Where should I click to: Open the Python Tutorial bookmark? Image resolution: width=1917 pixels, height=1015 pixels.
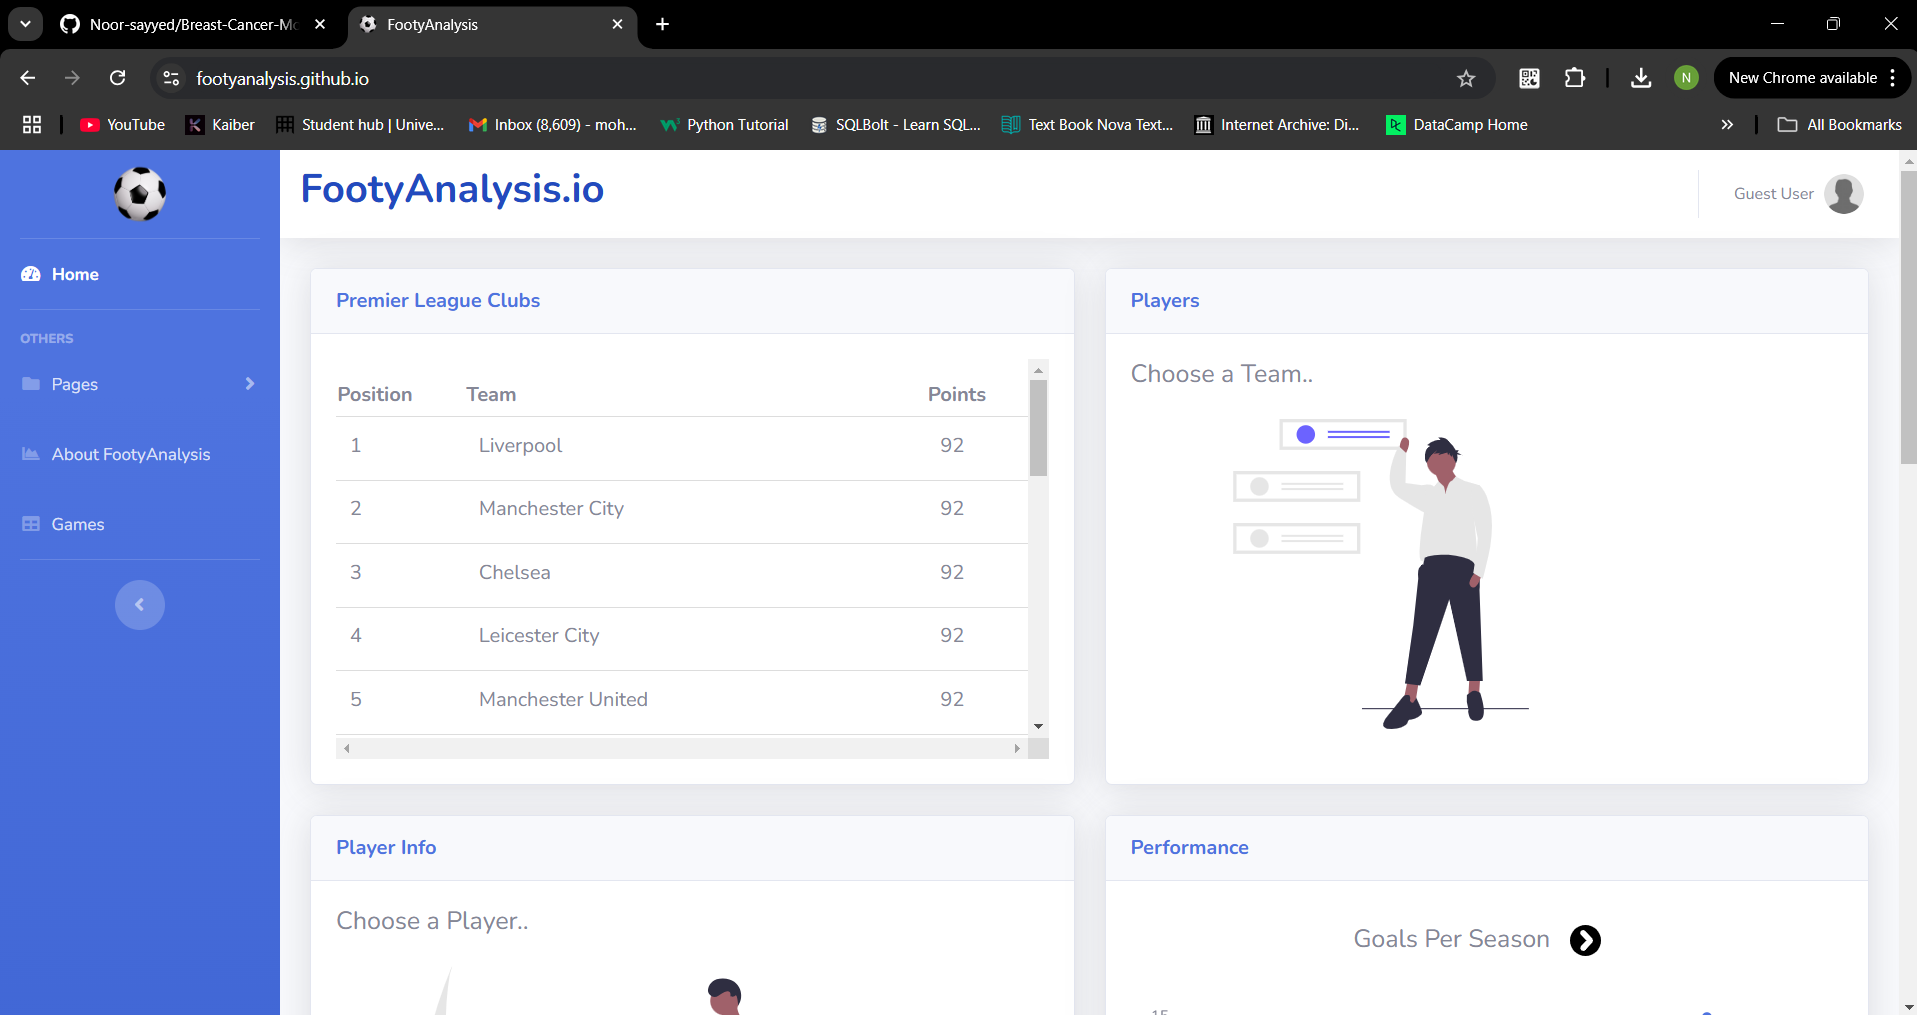[724, 125]
